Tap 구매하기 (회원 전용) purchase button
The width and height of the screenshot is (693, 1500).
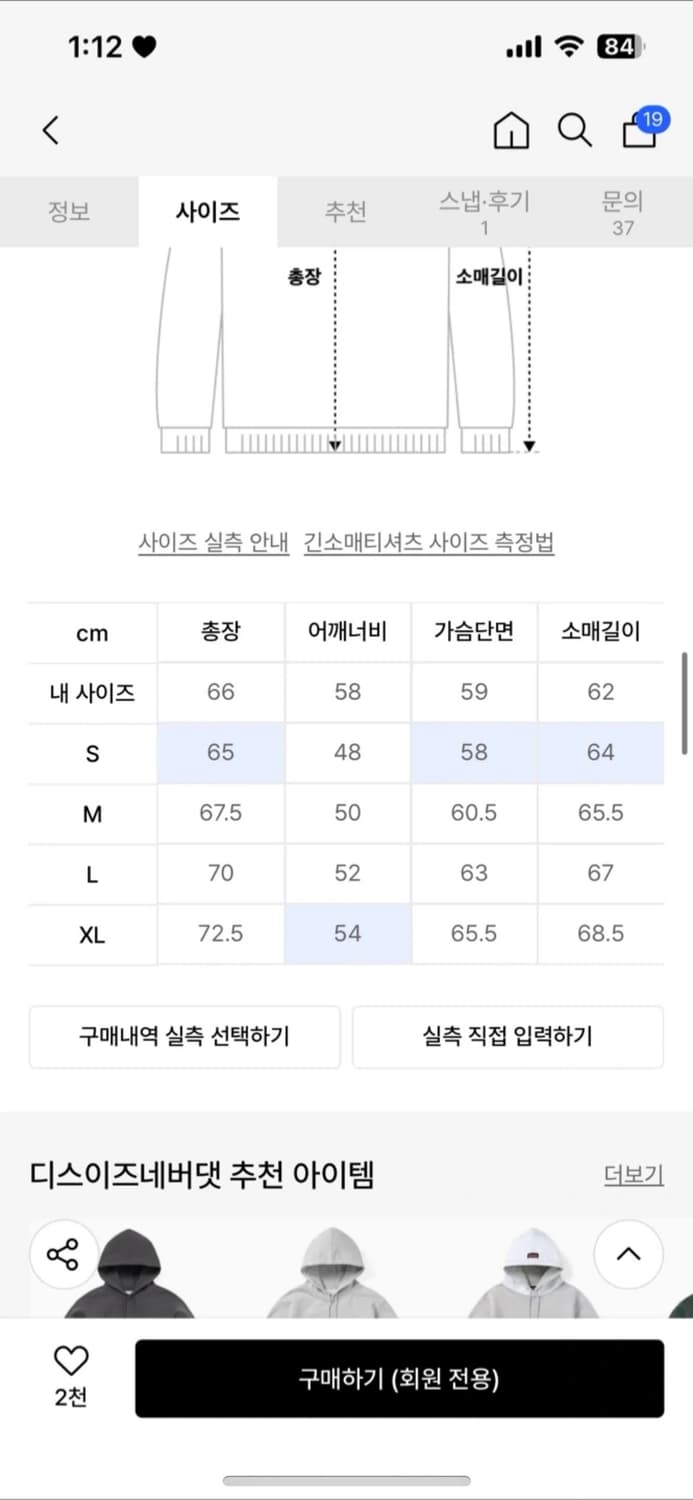click(x=399, y=1378)
